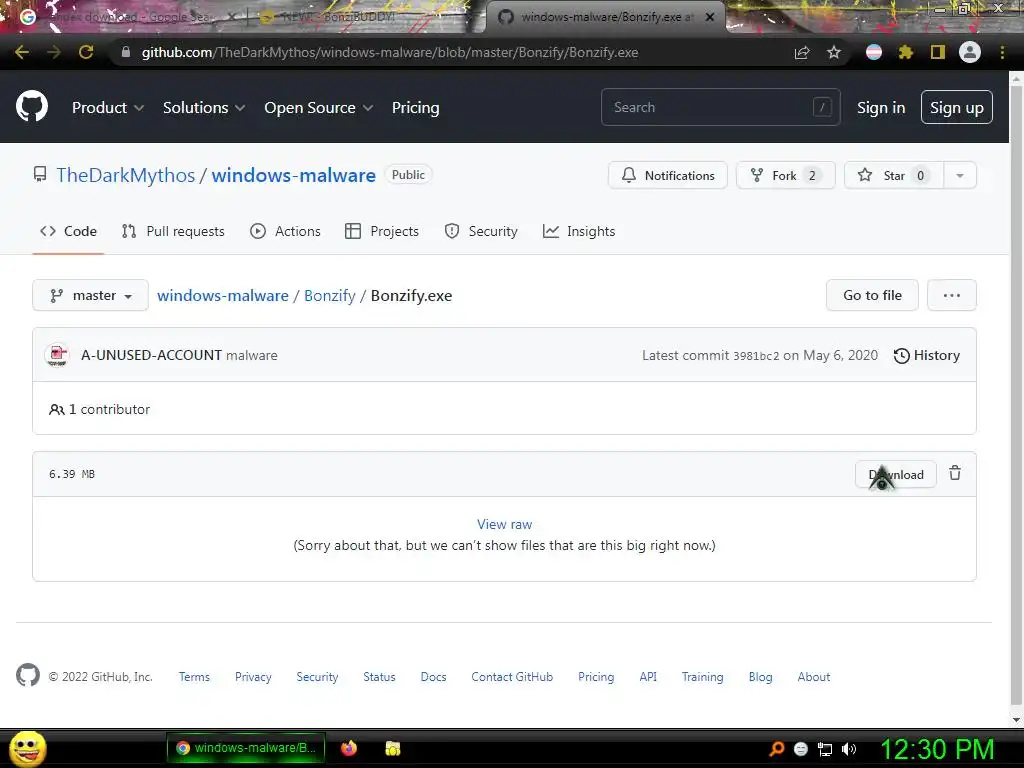This screenshot has height=768, width=1024.
Task: Click the GitHub octocat logo in header
Action: (31, 106)
